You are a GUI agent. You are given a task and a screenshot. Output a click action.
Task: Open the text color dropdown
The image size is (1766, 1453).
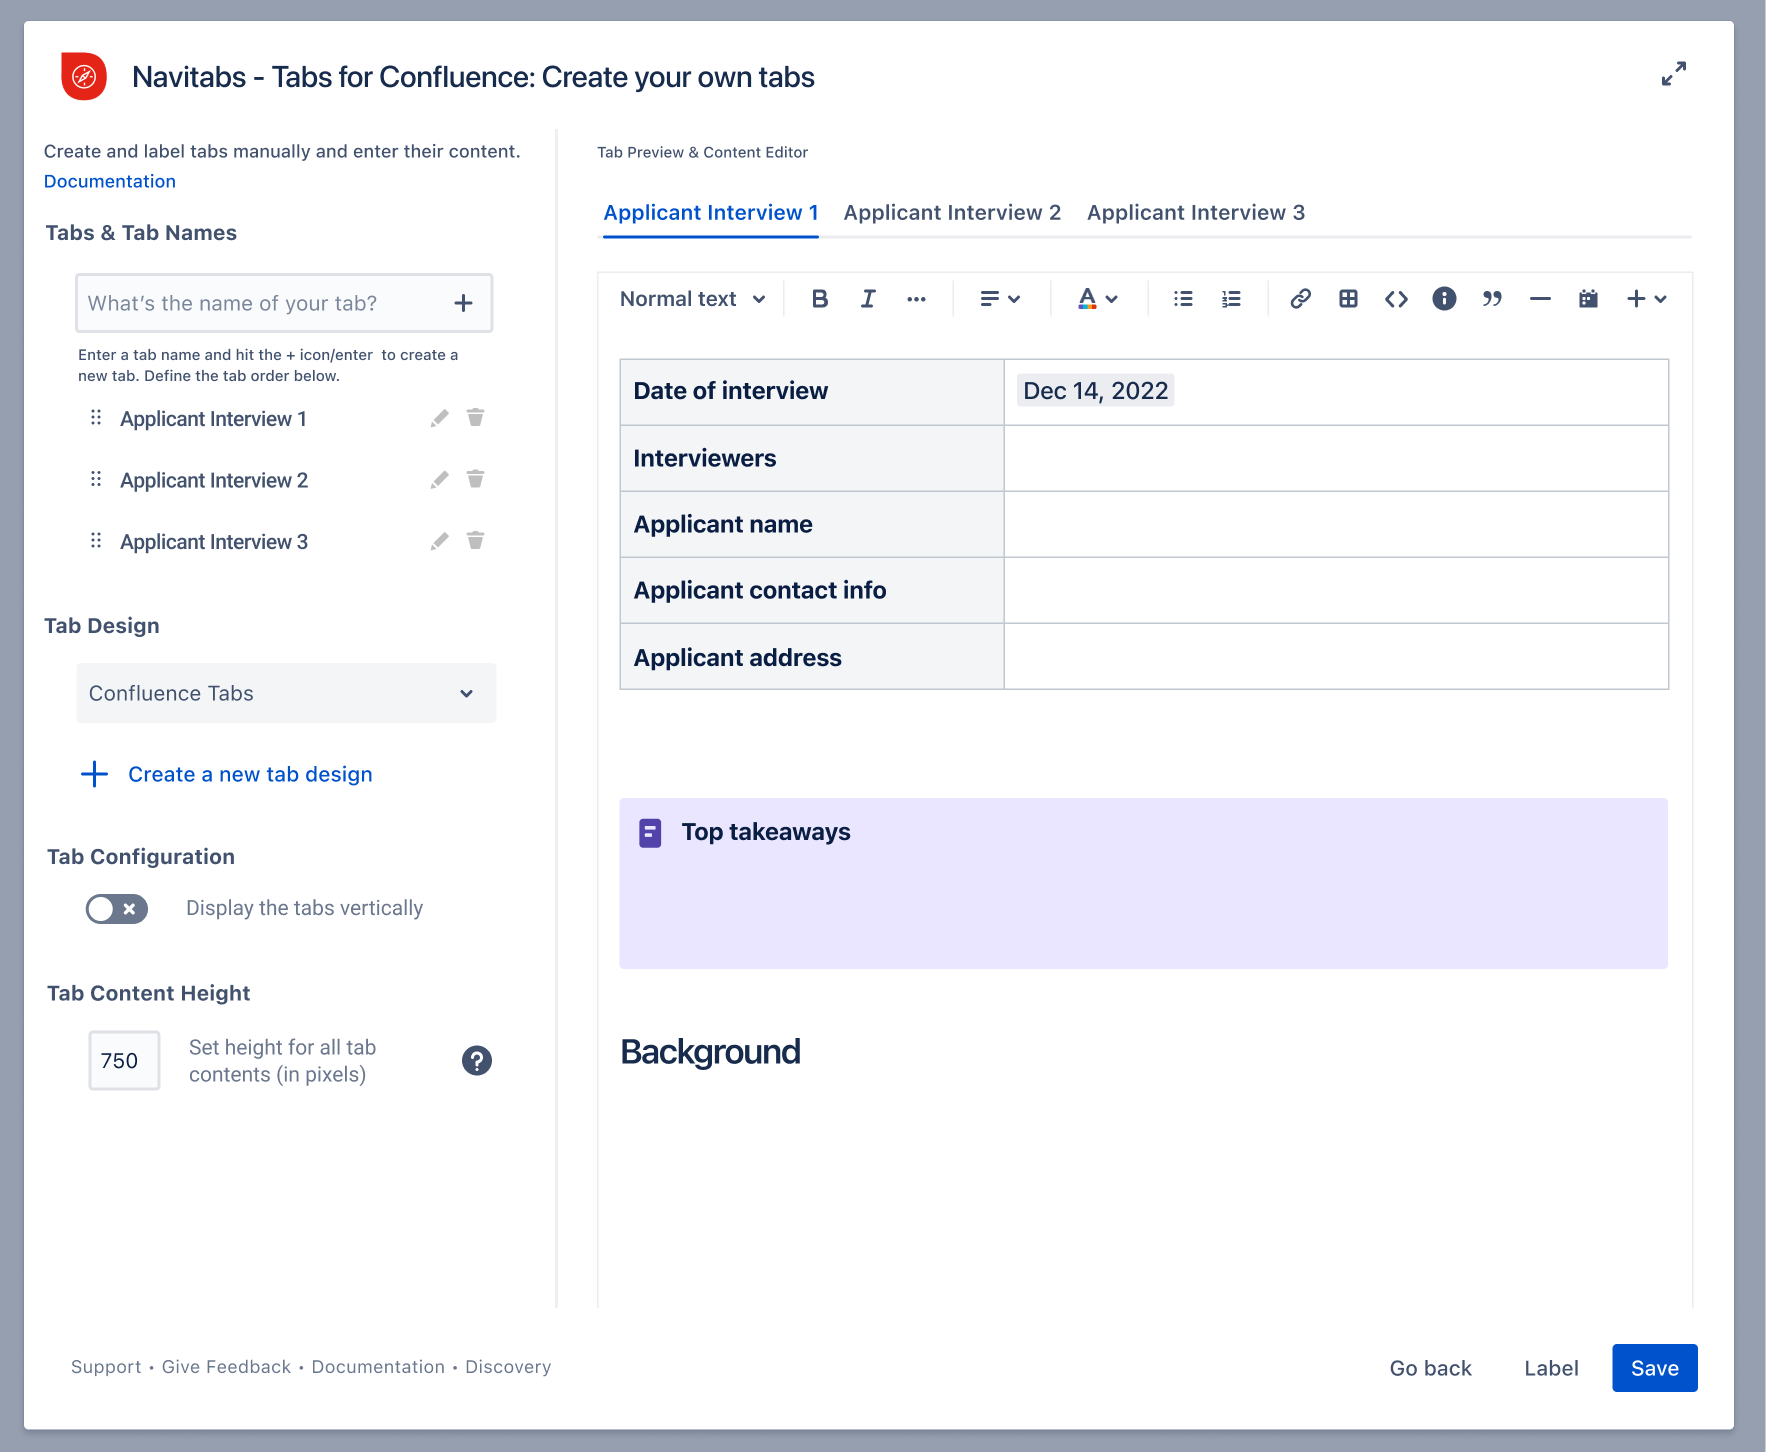[1097, 299]
